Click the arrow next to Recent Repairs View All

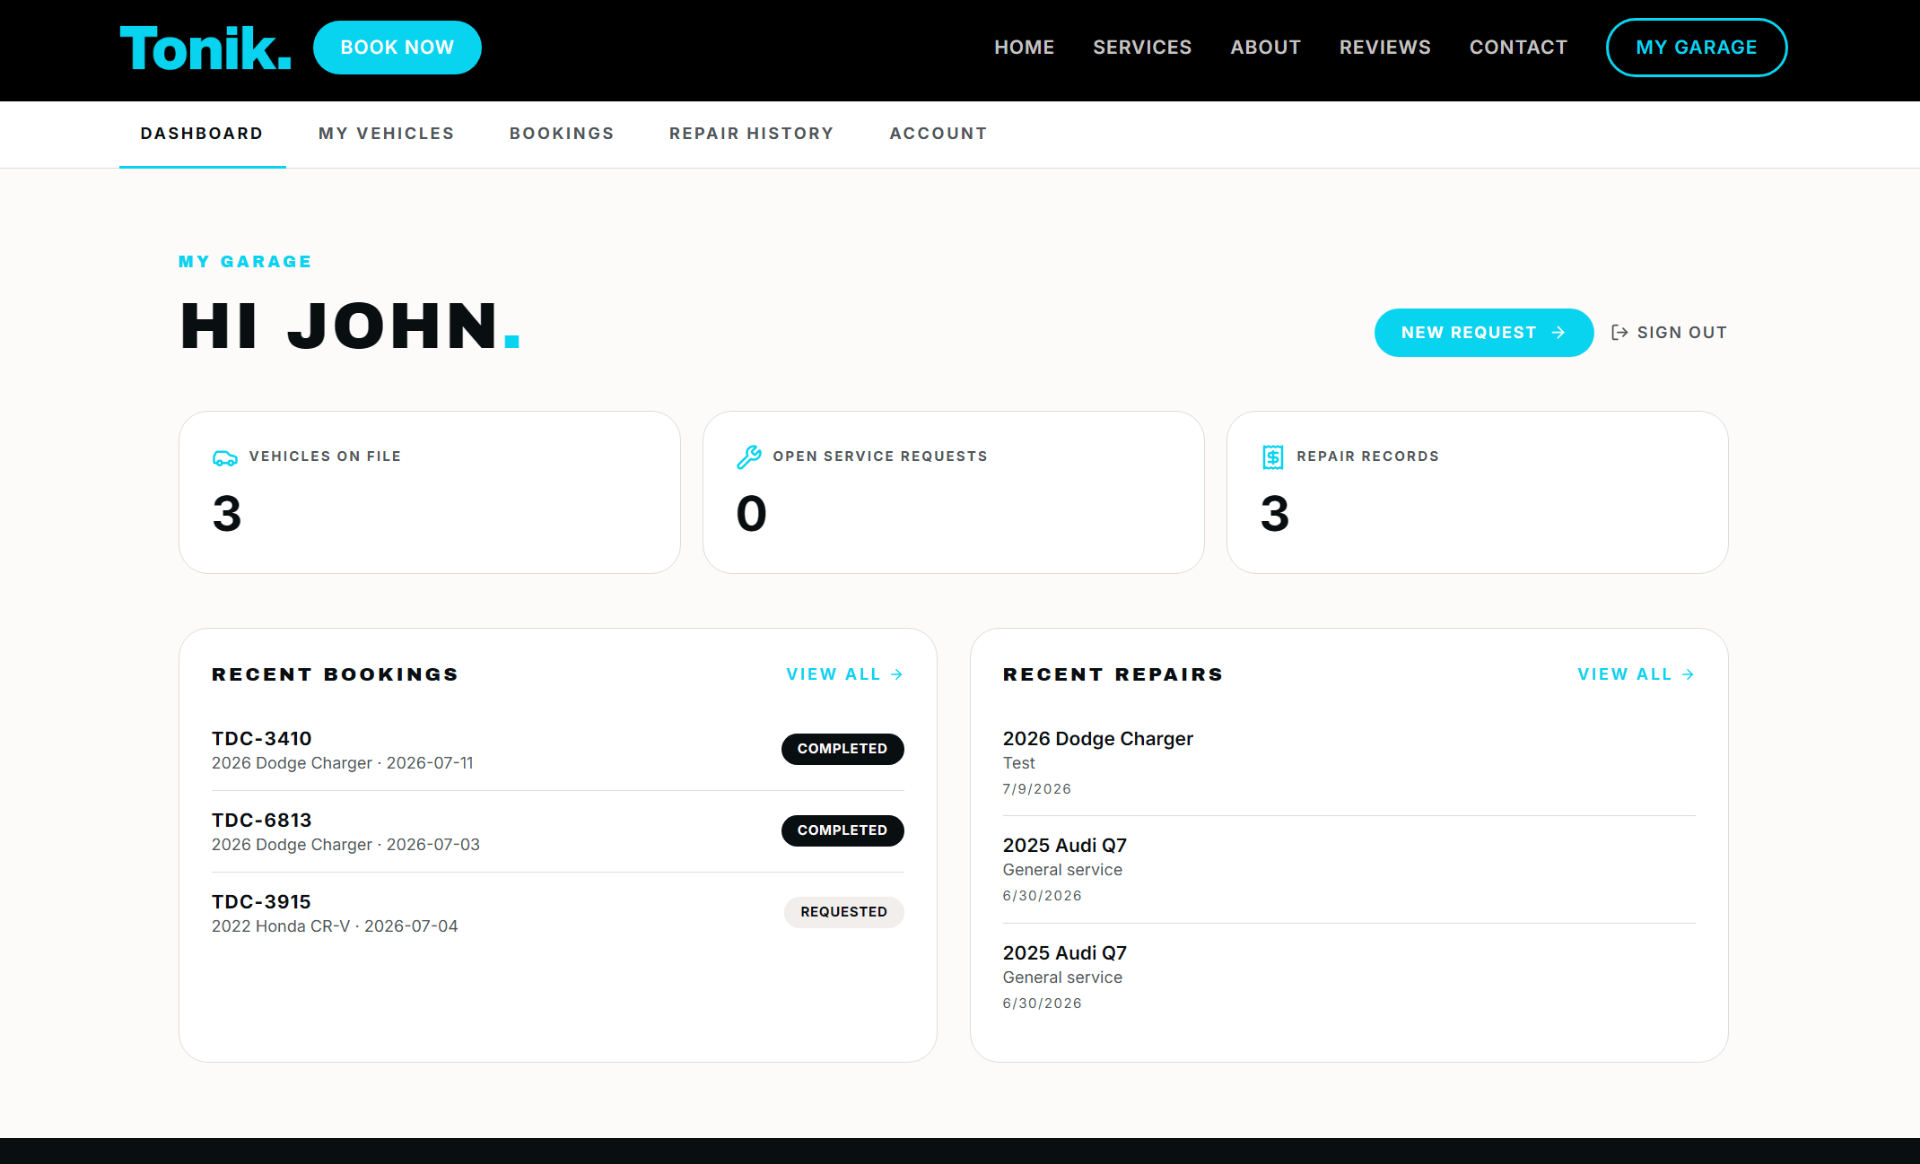click(1688, 674)
